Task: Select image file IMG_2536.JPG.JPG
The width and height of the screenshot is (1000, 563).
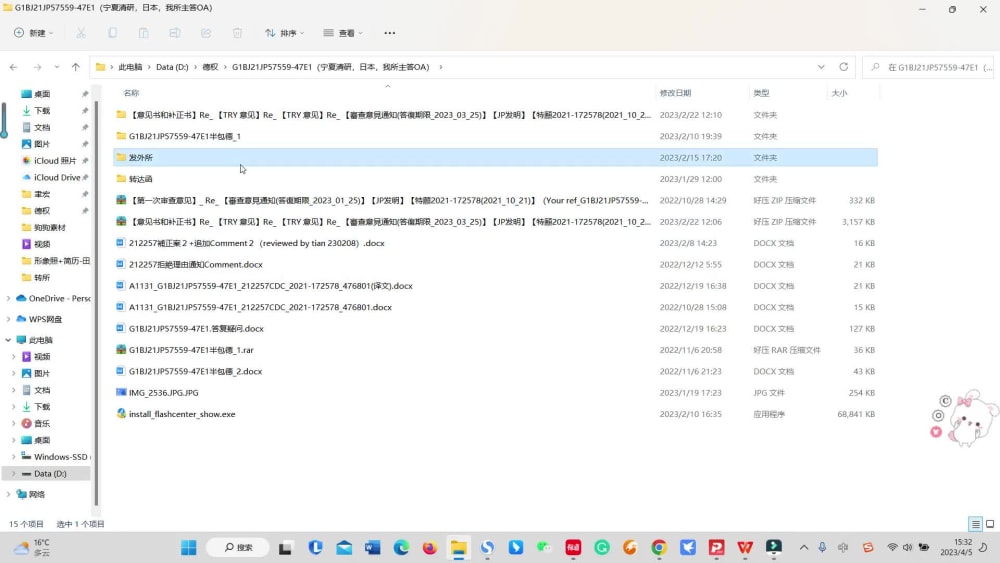Action: pos(495,393)
